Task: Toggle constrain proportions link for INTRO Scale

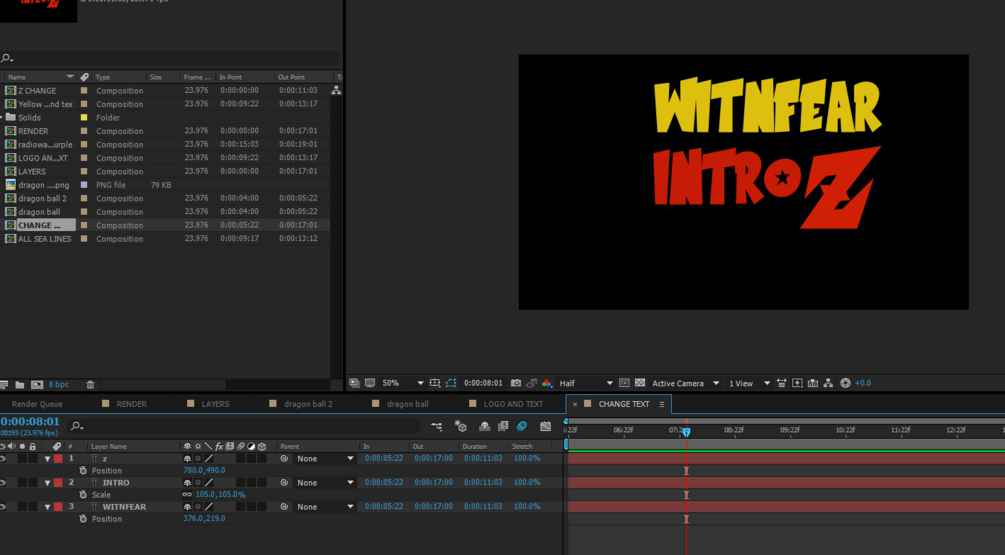Action: click(x=187, y=495)
